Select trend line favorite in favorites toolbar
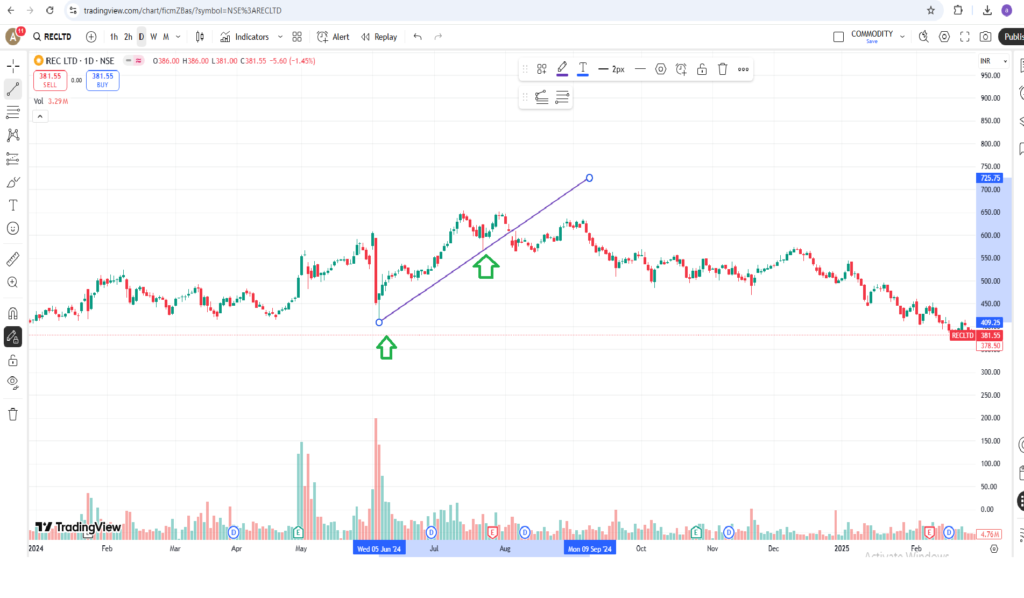This screenshot has width=1024, height=598. 541,97
